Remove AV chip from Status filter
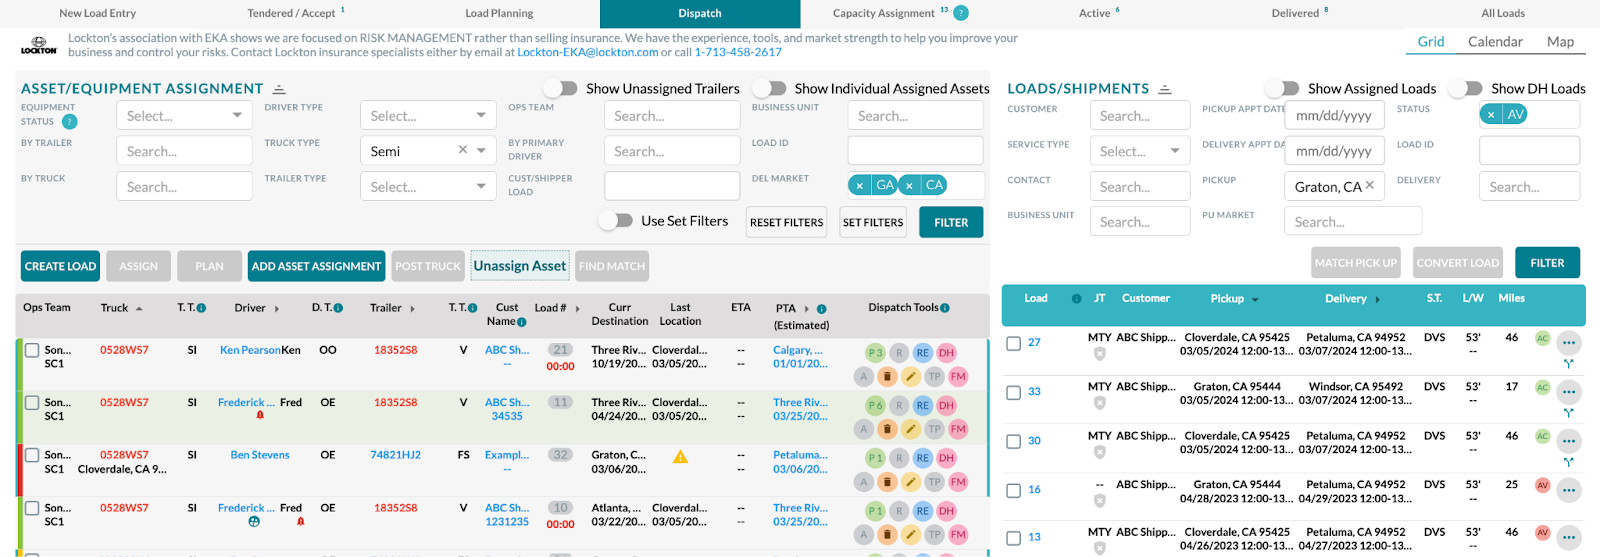 [x=1491, y=114]
